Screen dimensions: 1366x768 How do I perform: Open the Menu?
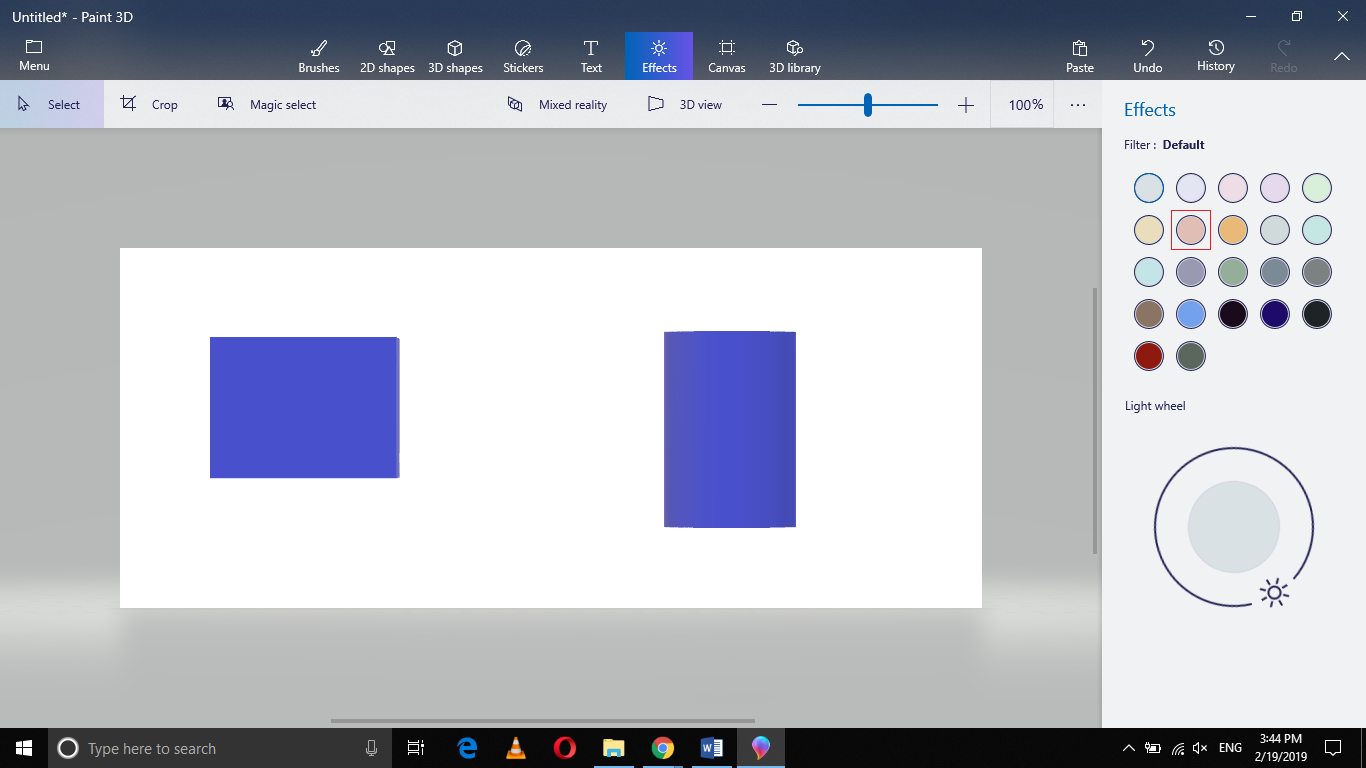[34, 55]
